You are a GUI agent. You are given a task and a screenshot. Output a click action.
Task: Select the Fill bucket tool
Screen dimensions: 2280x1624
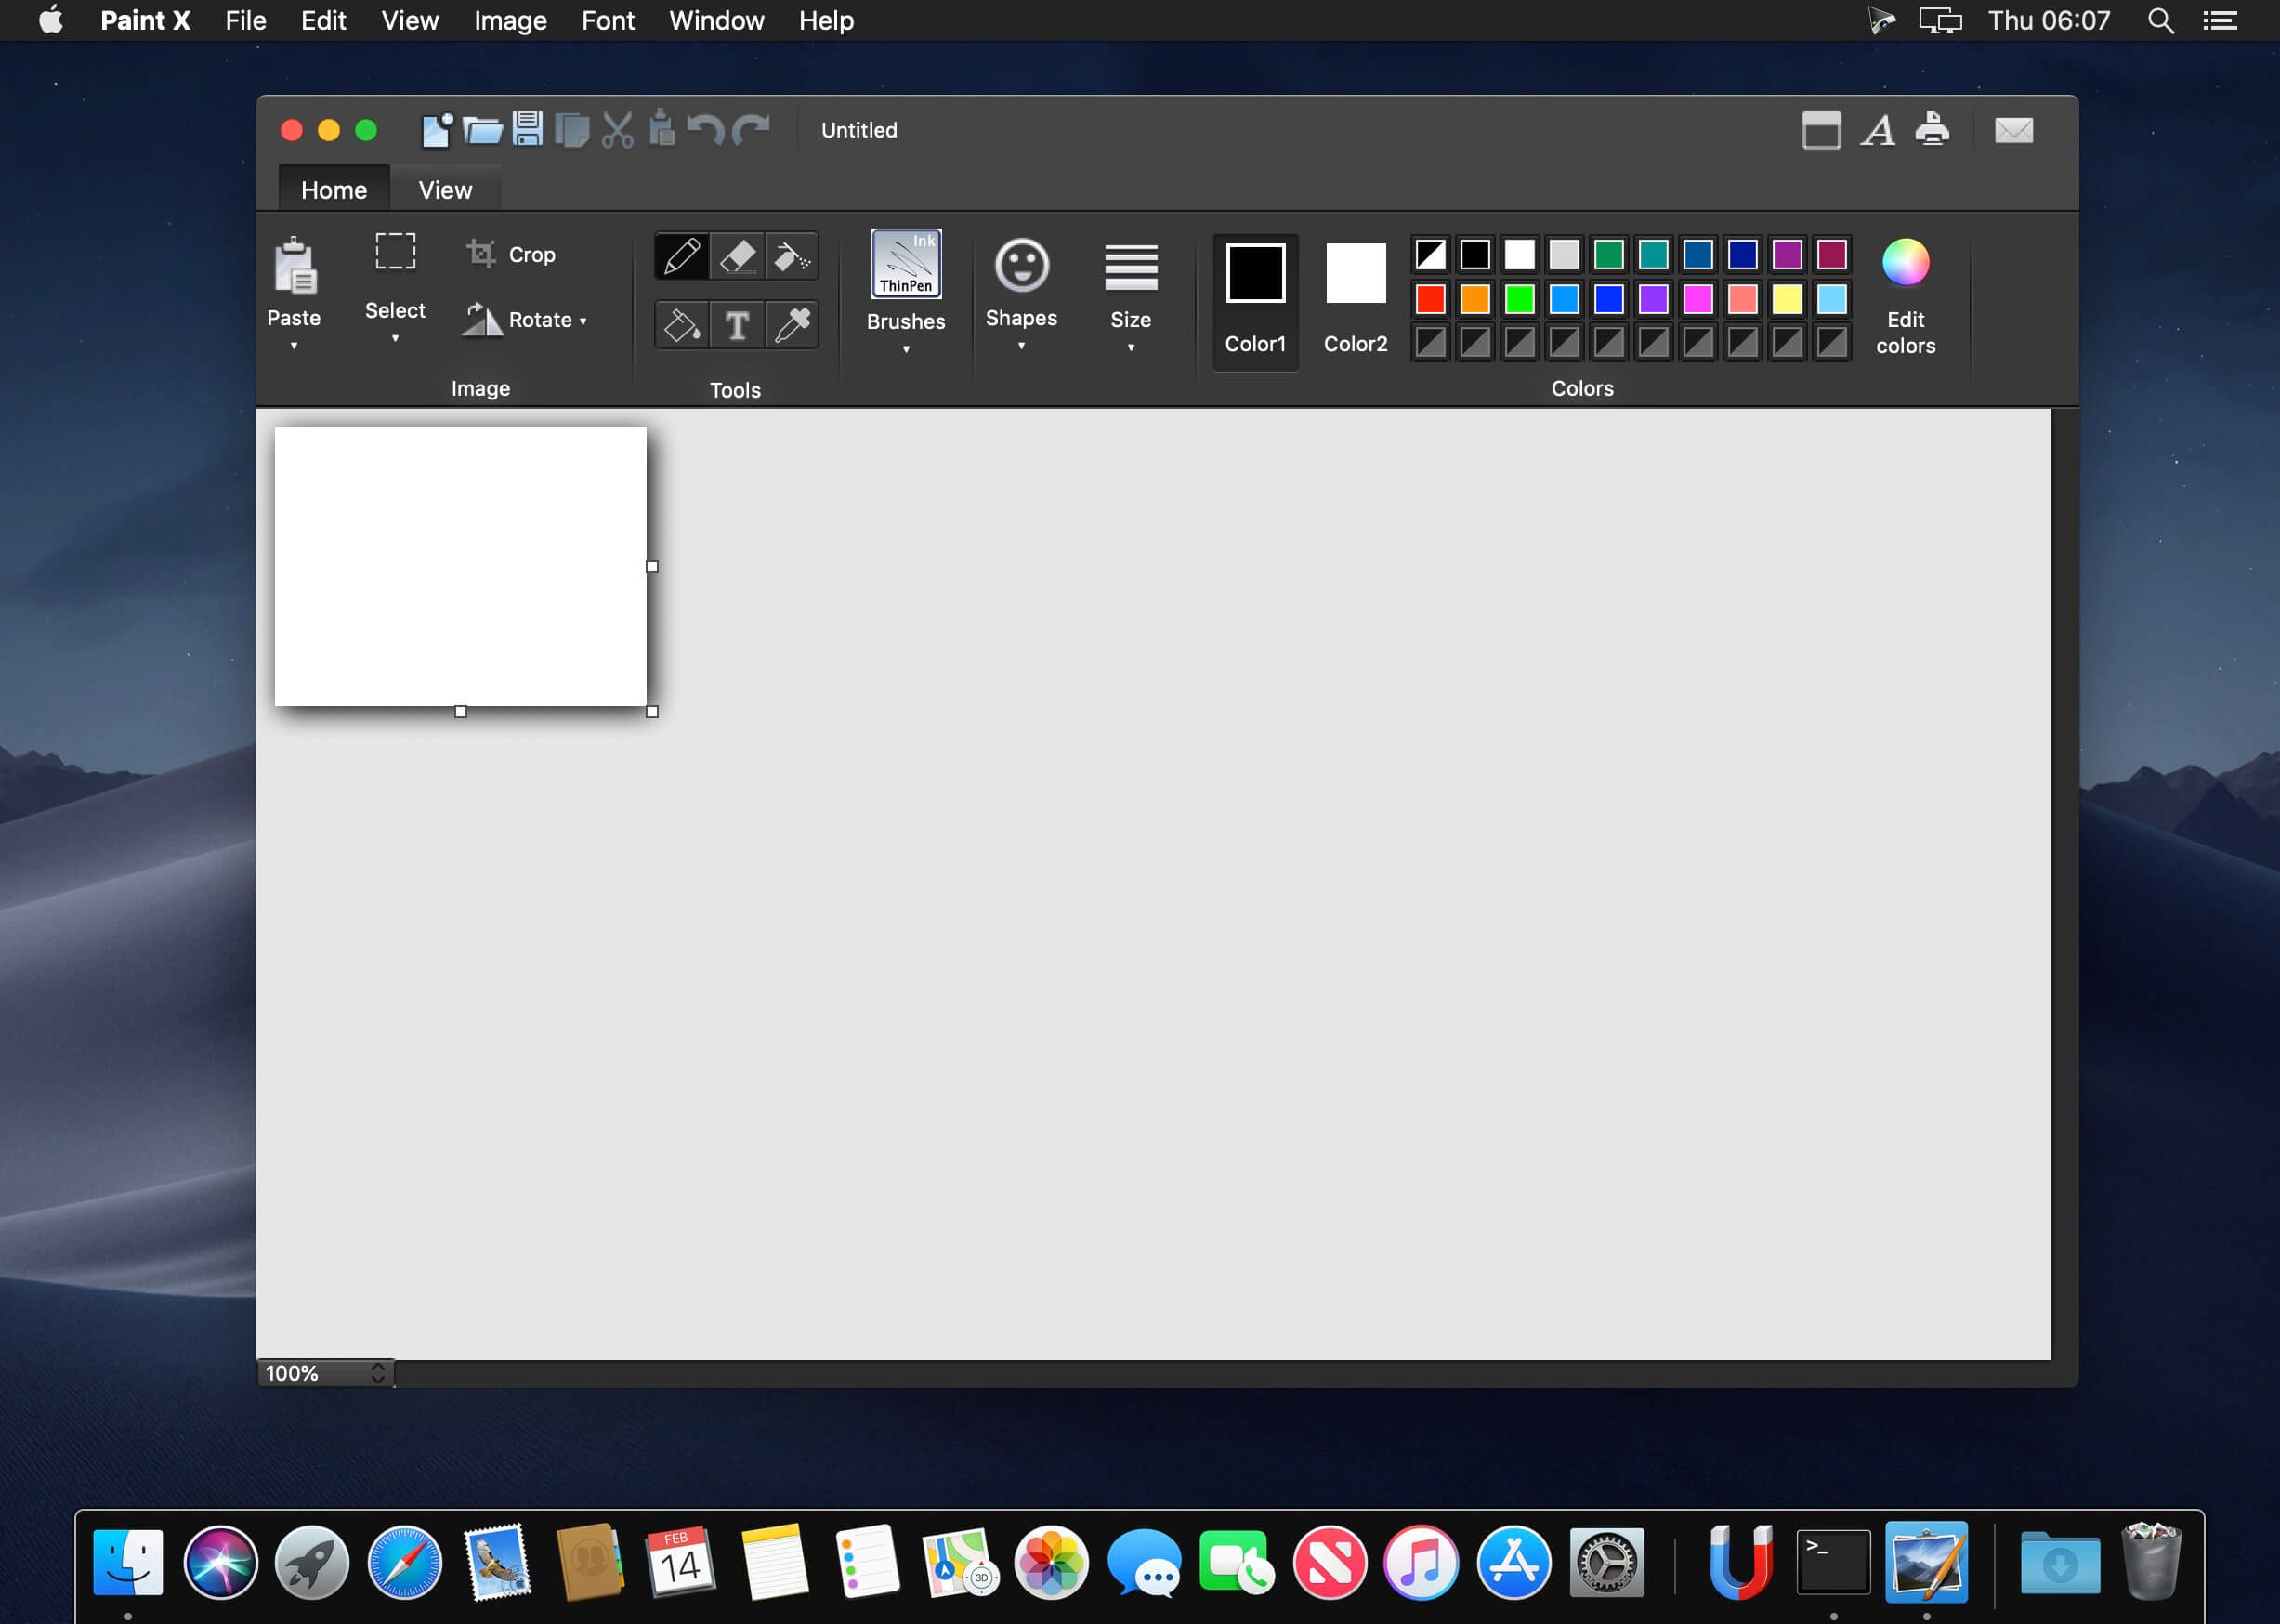tap(682, 325)
